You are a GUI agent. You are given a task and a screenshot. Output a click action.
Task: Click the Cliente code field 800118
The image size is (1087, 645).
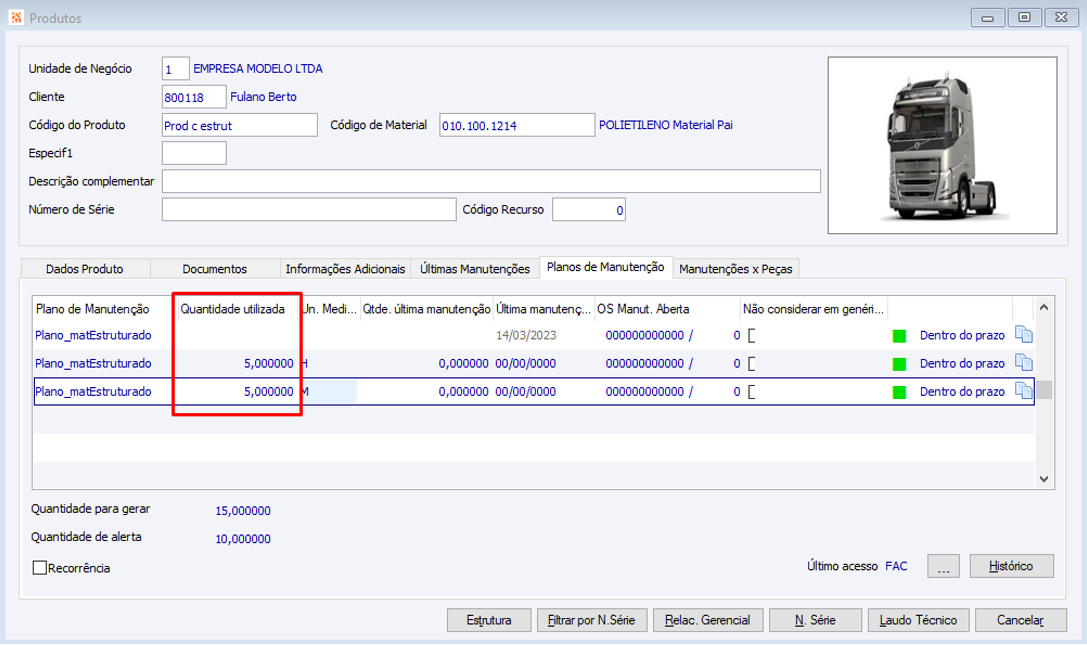tap(194, 97)
